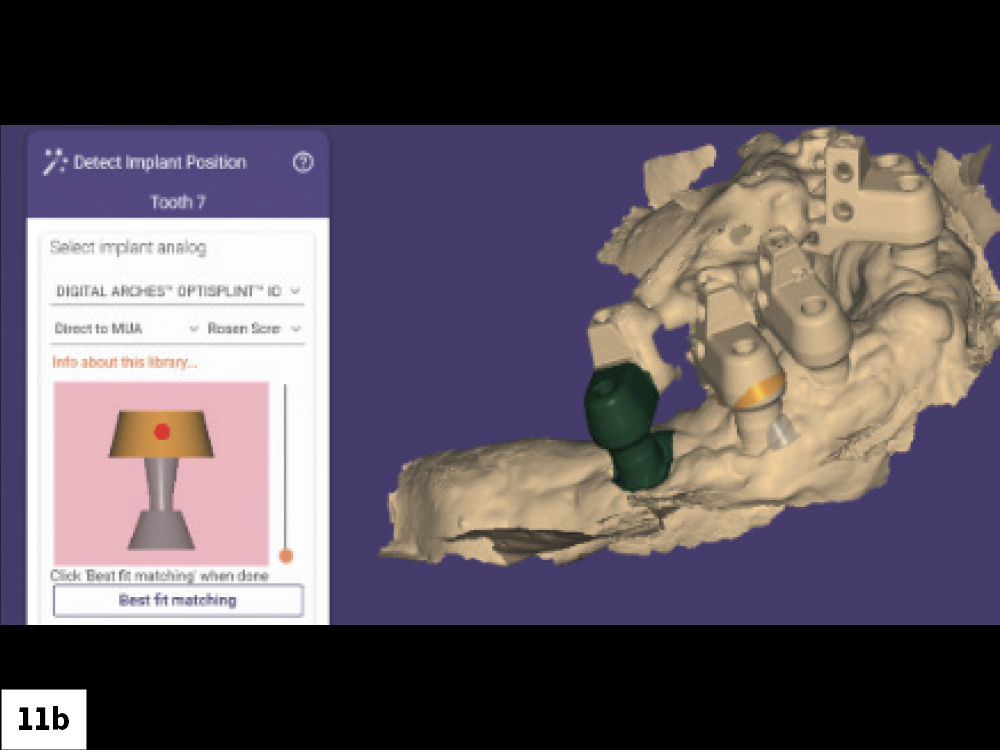Open the help icon on the panel header
The width and height of the screenshot is (1000, 750).
pyautogui.click(x=304, y=161)
